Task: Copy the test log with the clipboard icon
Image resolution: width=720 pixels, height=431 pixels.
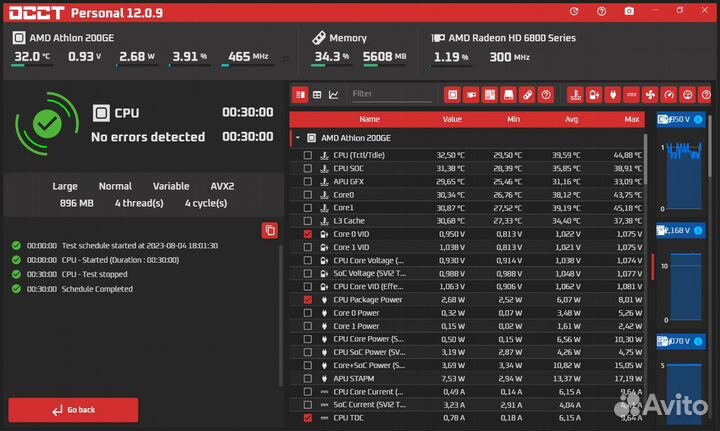Action: (x=270, y=230)
